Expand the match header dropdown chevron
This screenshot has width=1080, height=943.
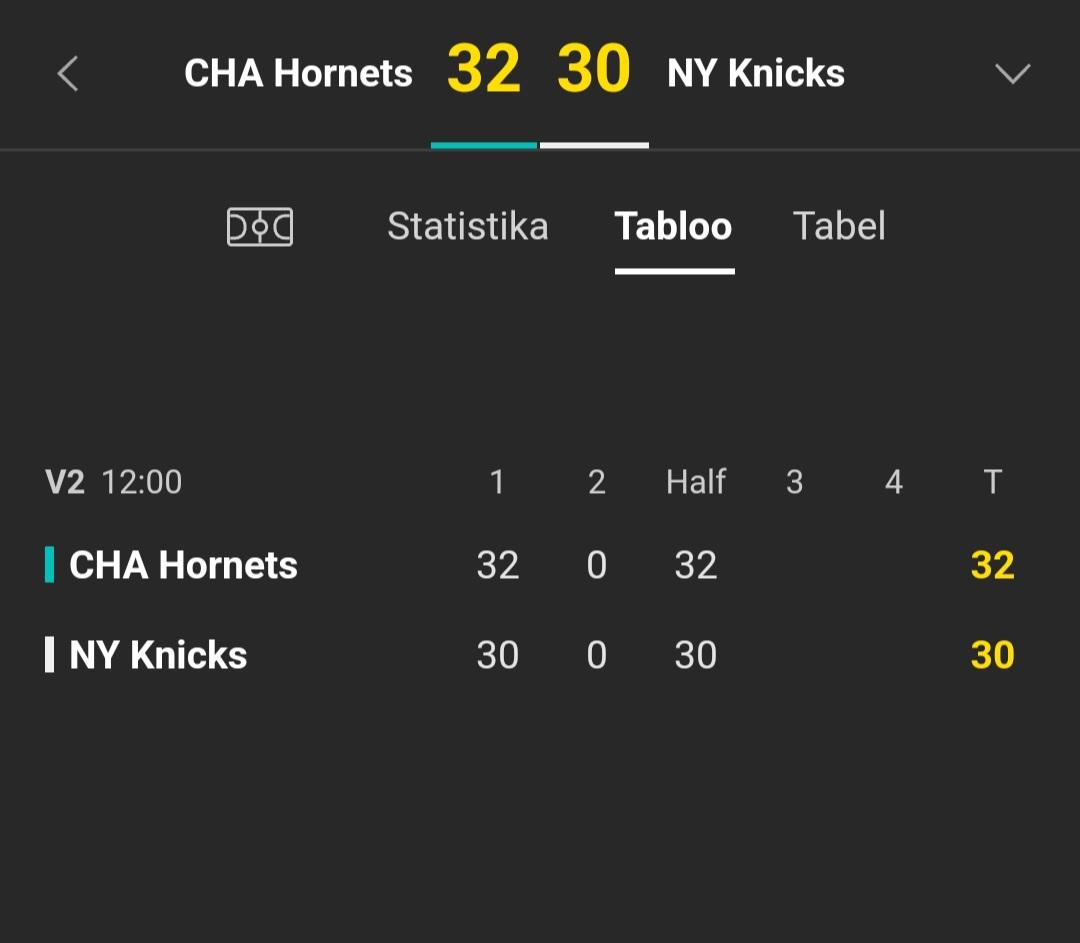pyautogui.click(x=1012, y=74)
